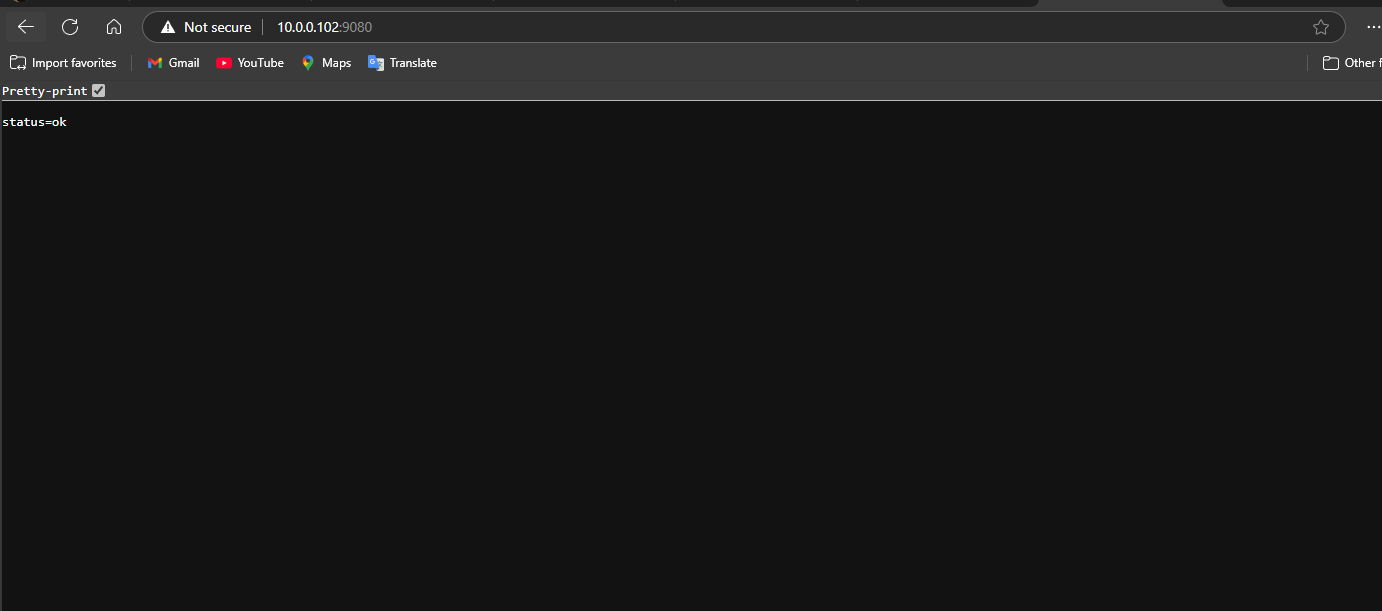The image size is (1382, 611).
Task: Click the blank dark page body area
Action: pos(690,380)
